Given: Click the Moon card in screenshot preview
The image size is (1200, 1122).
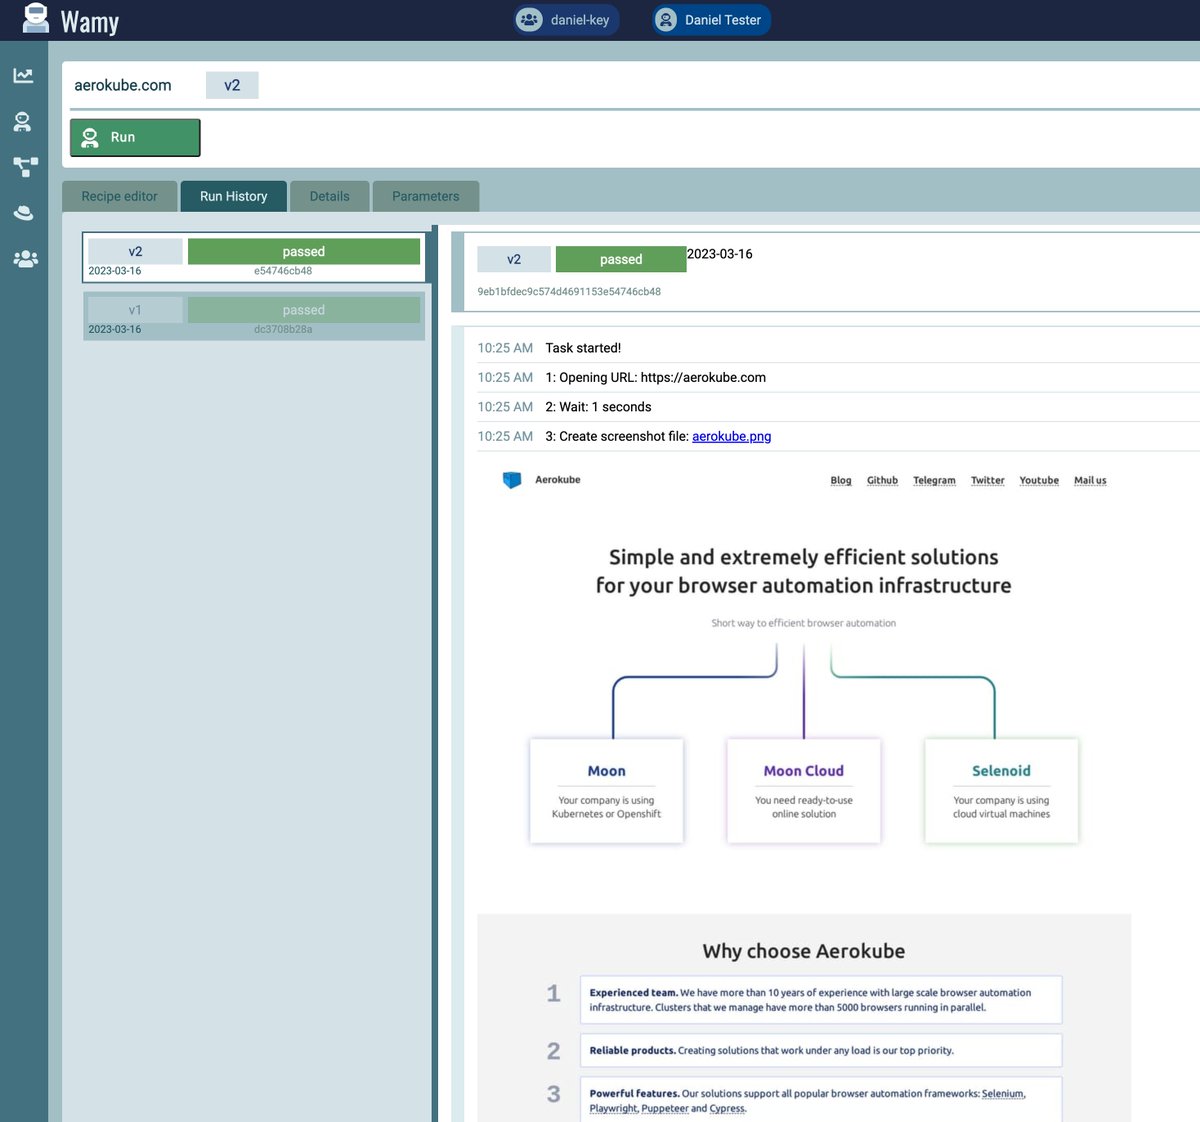Looking at the screenshot, I should 606,791.
